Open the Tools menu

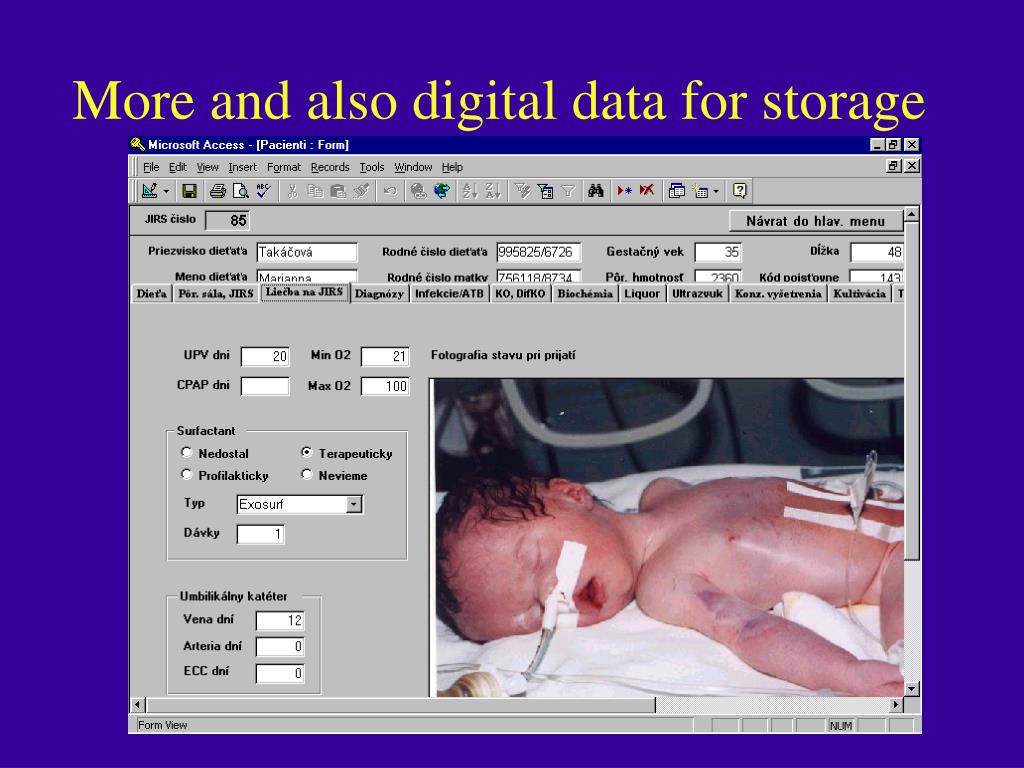coord(372,167)
